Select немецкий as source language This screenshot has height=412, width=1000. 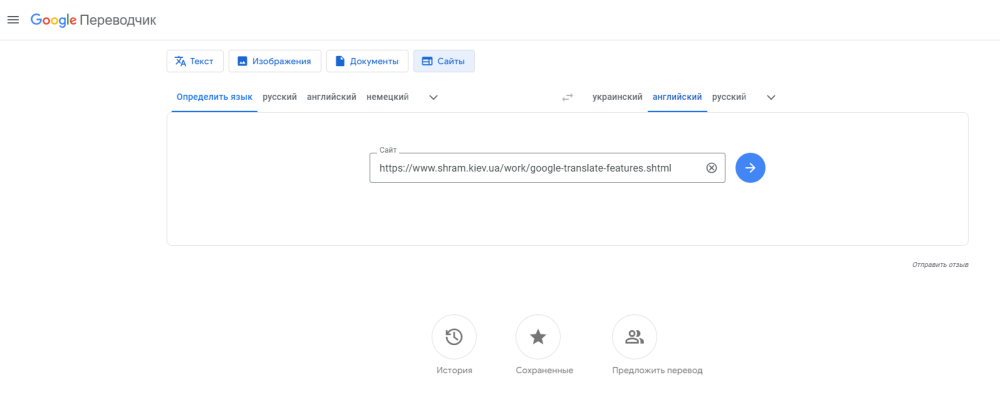(x=388, y=98)
